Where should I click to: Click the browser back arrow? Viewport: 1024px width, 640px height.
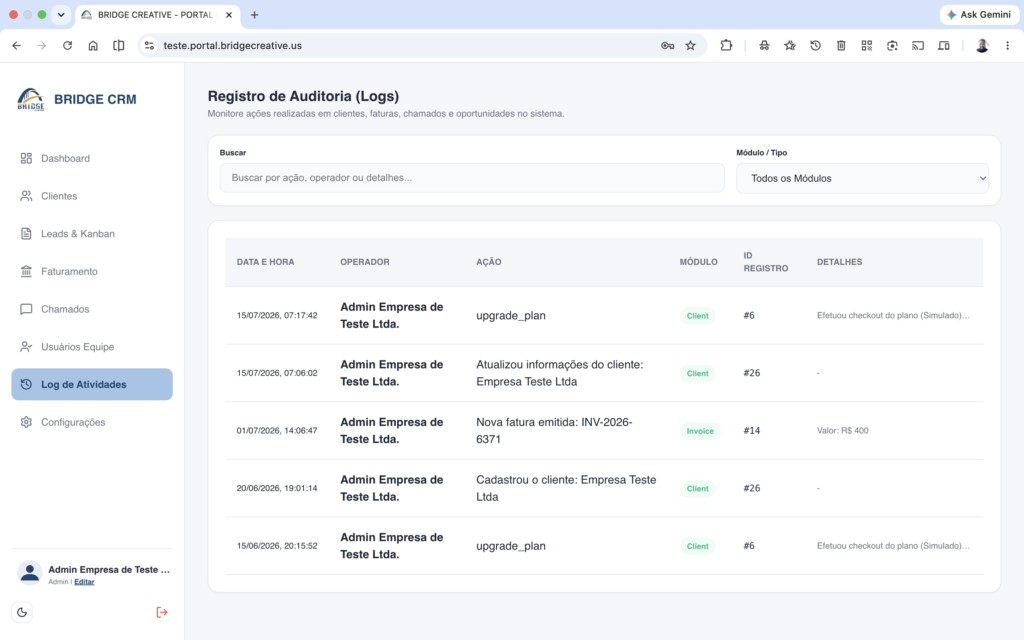tap(16, 46)
